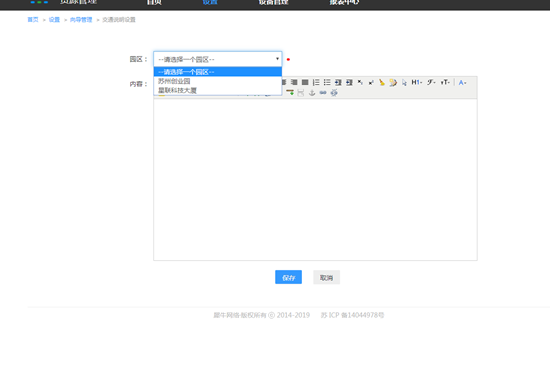Open the font size T menu
This screenshot has height=388, width=550.
coord(445,82)
